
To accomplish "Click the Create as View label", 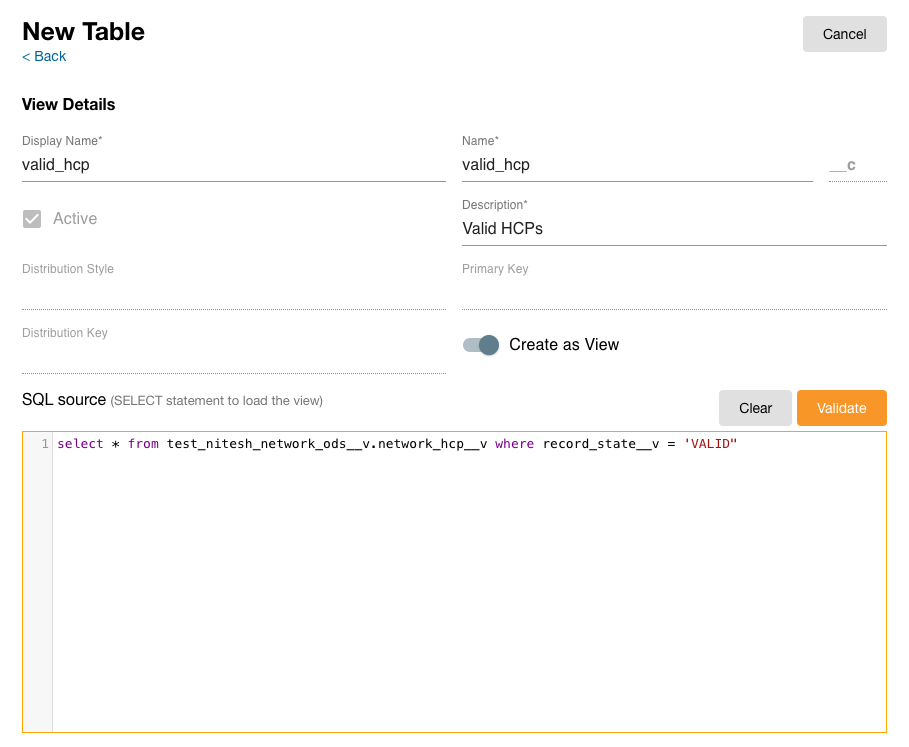I will 564,345.
